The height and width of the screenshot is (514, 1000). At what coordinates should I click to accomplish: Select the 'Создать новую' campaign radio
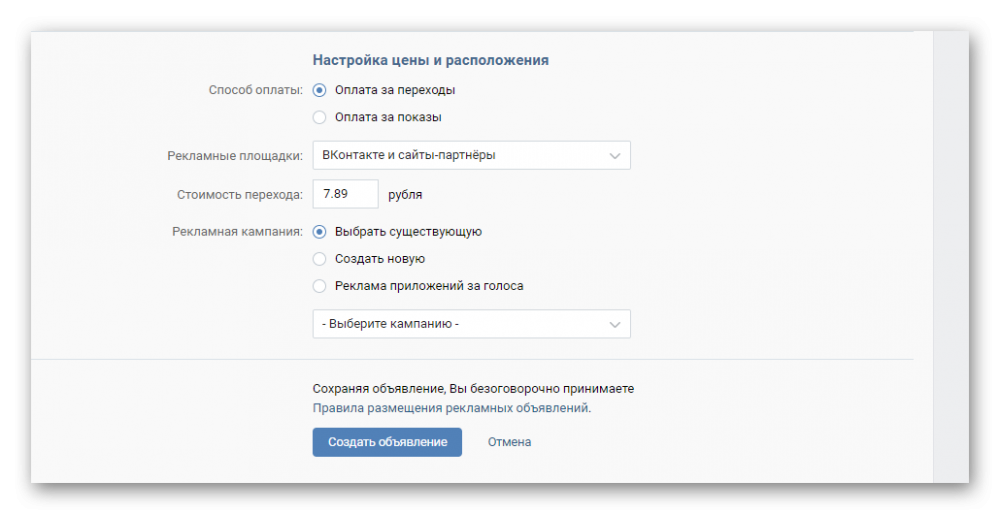coord(320,259)
